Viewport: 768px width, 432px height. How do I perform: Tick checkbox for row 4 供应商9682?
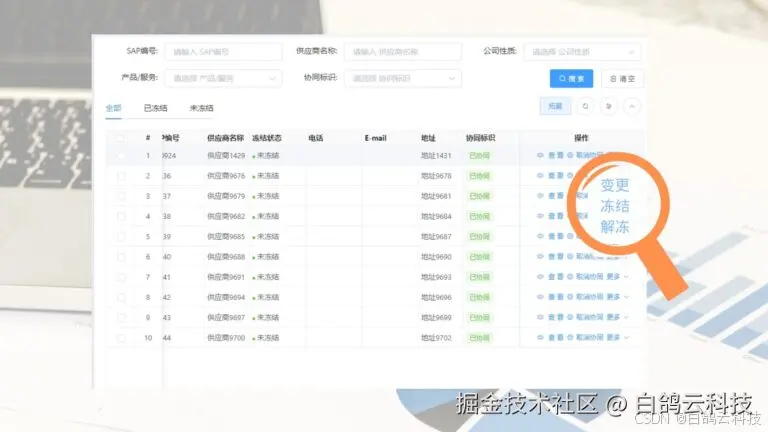click(121, 216)
